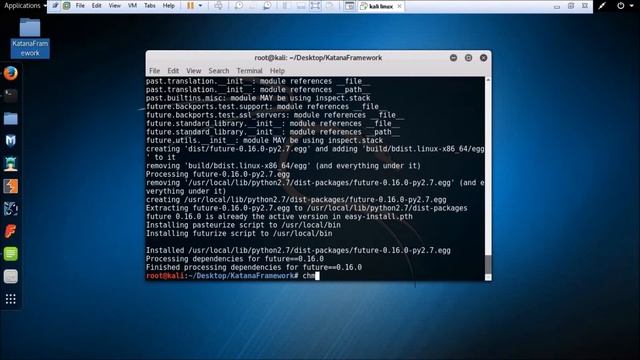
Task: Click the terminal vertical scrollbar
Action: point(488,178)
